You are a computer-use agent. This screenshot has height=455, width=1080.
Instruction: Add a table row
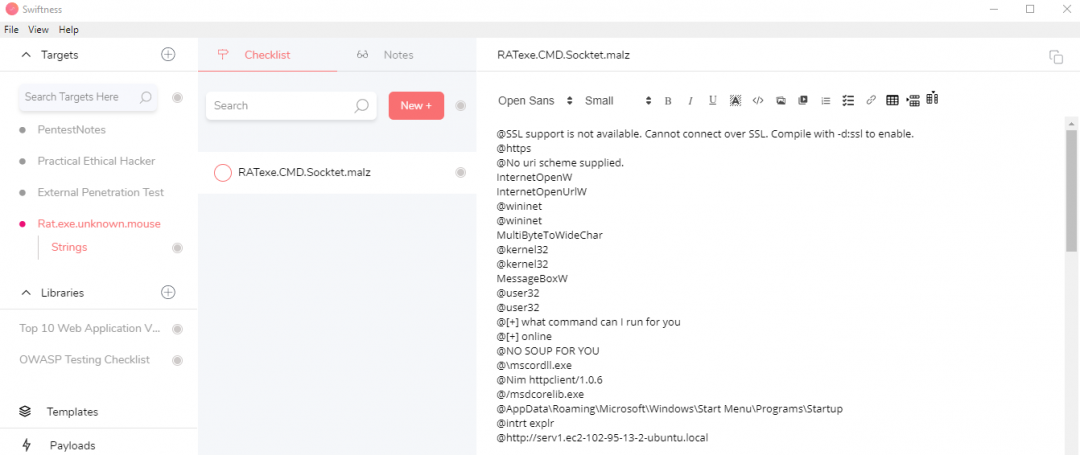point(913,100)
